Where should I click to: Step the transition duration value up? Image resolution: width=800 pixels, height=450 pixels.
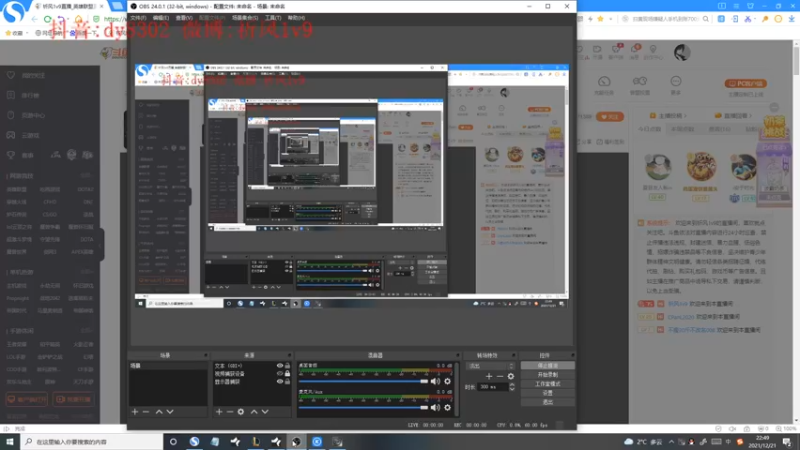tap(512, 385)
